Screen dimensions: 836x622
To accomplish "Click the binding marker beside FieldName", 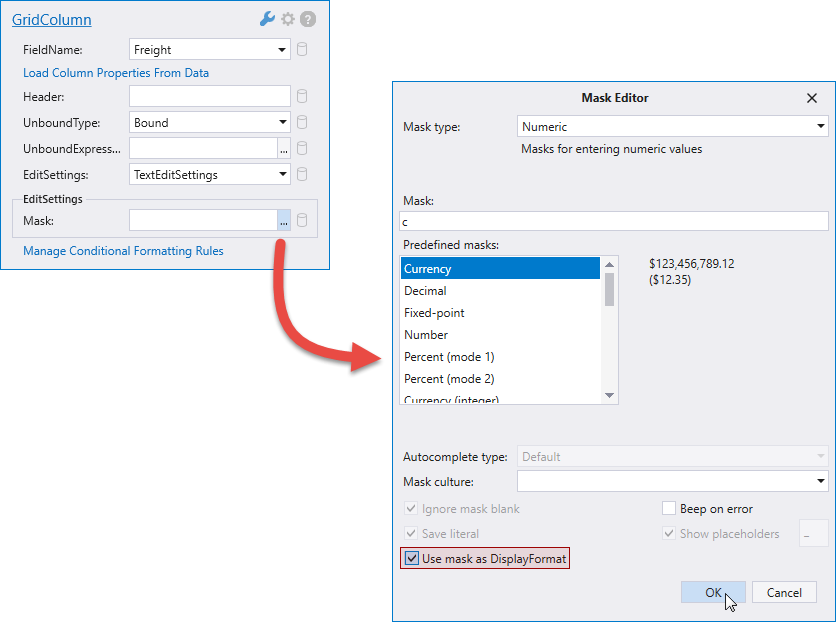I will 303,49.
